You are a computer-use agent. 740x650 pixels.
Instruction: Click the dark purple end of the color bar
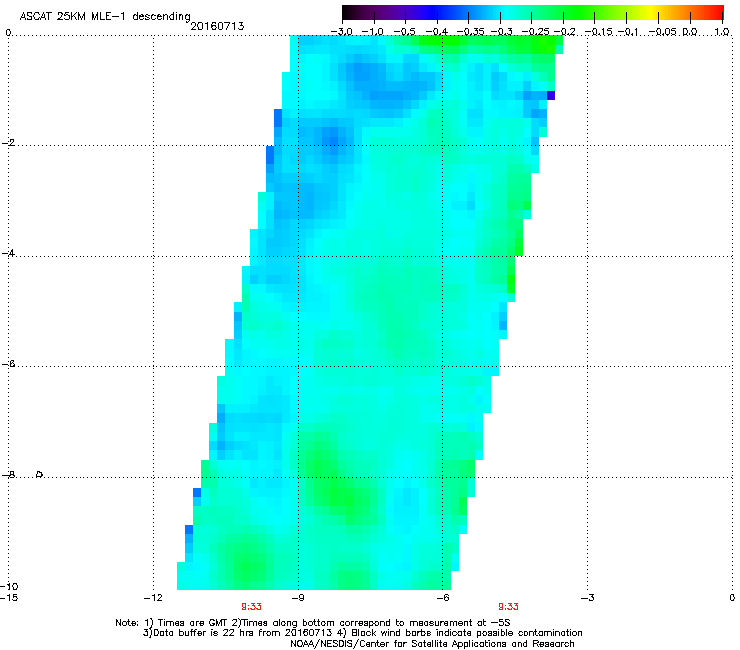(x=352, y=12)
